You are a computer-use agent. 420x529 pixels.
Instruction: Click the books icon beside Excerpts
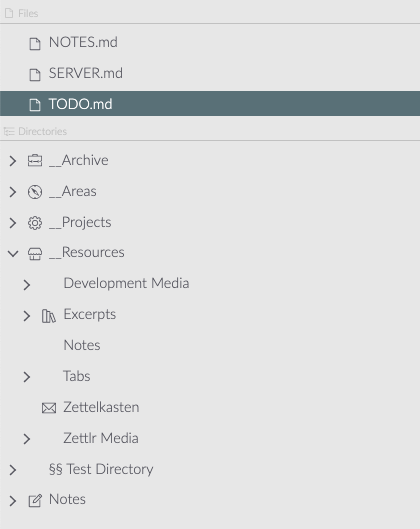point(49,316)
